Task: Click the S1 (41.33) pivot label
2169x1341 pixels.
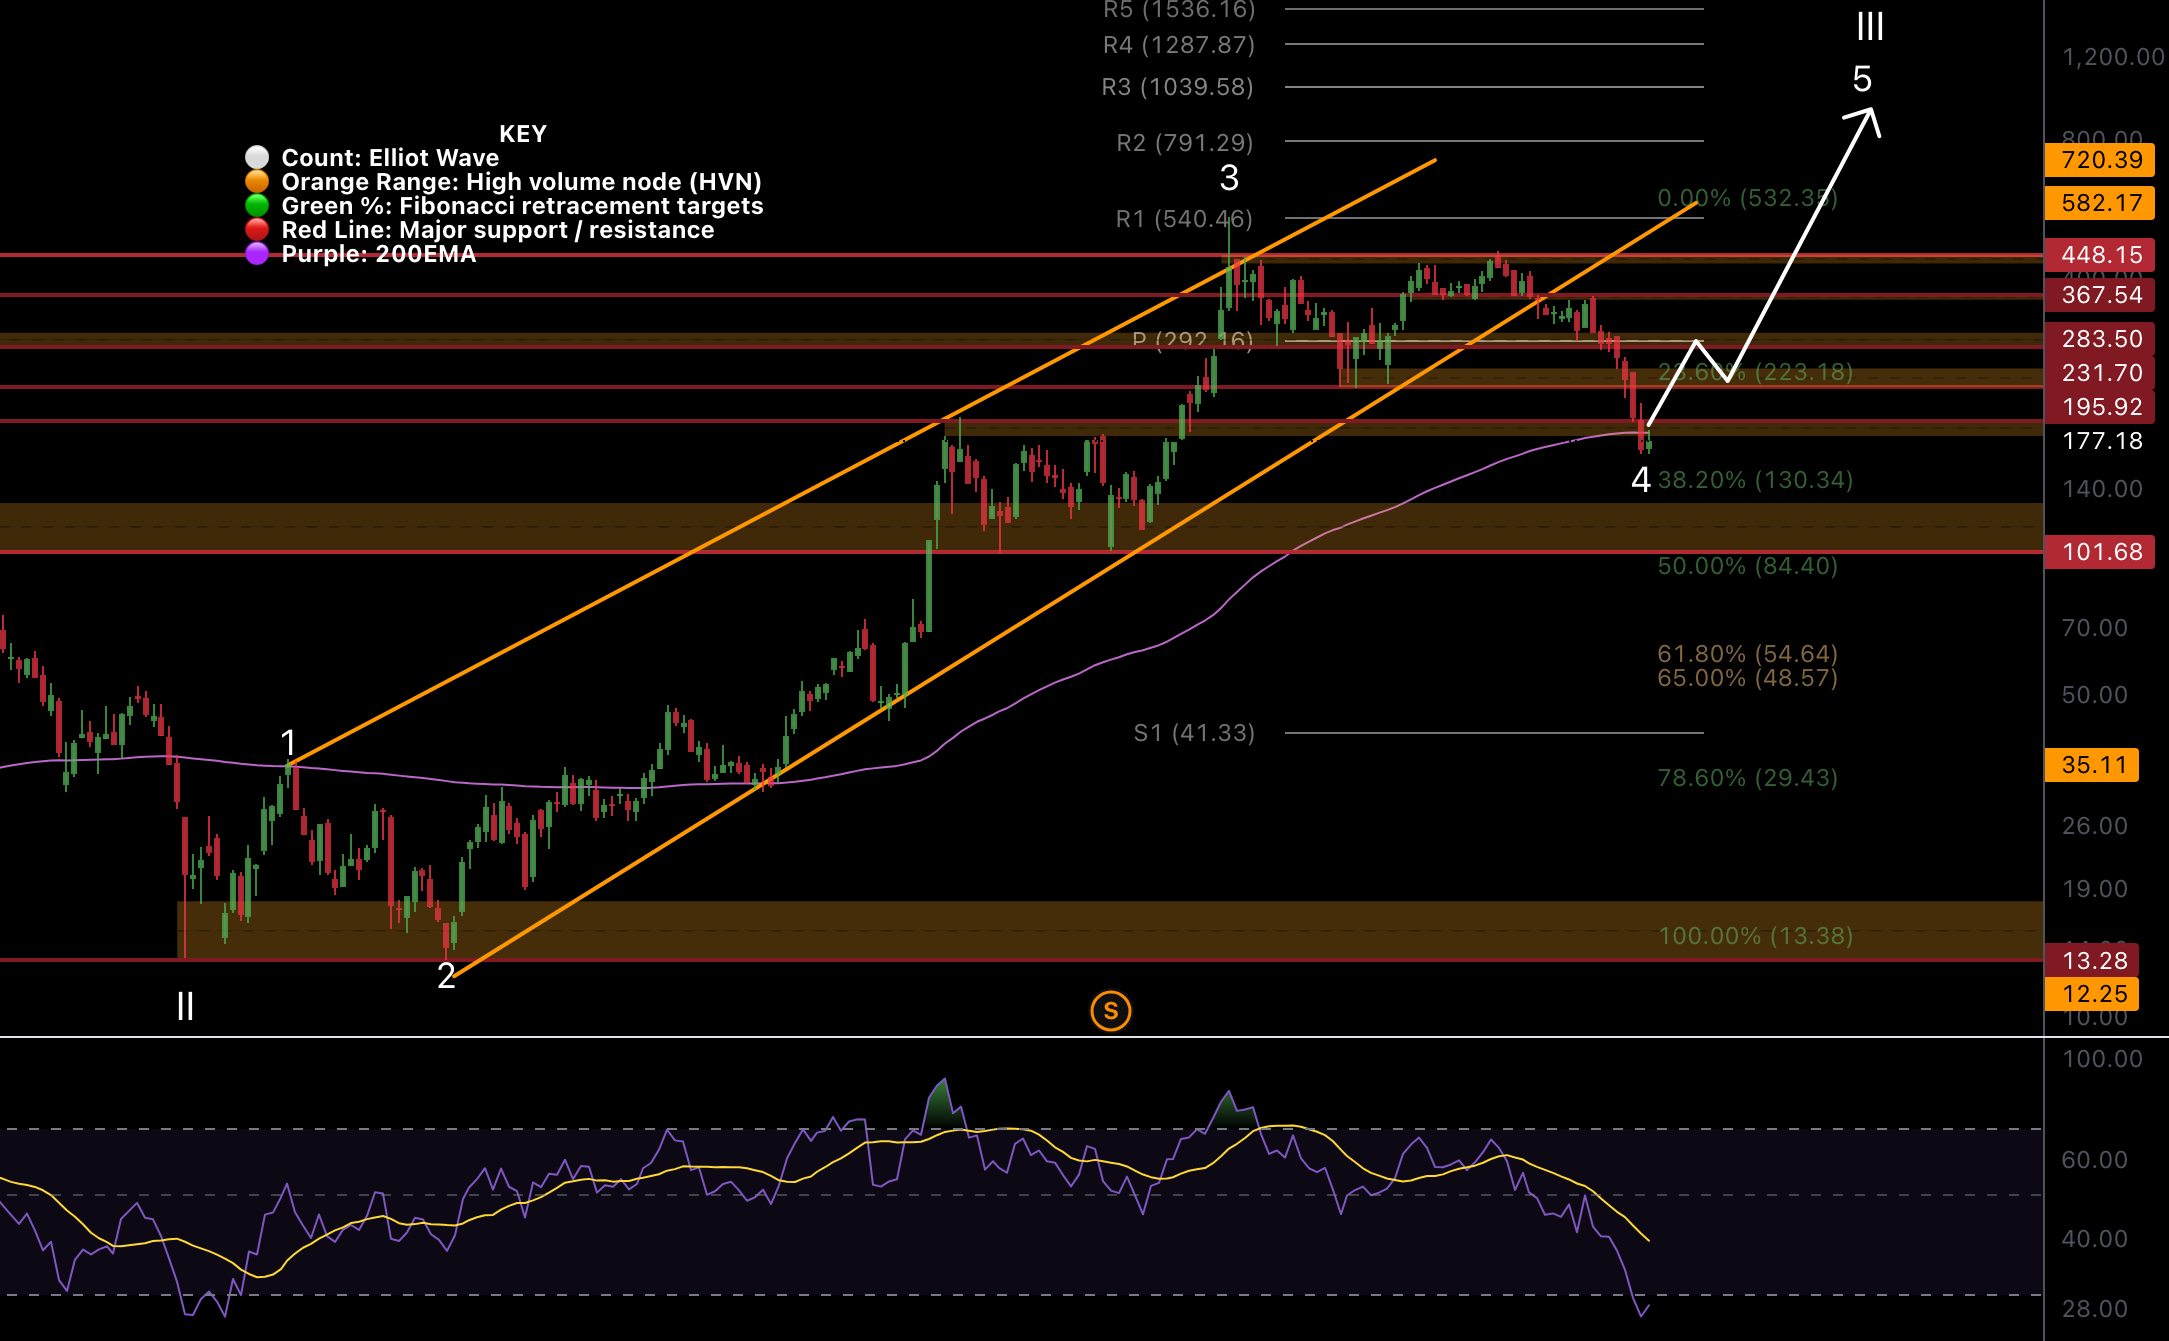Action: coord(1193,733)
